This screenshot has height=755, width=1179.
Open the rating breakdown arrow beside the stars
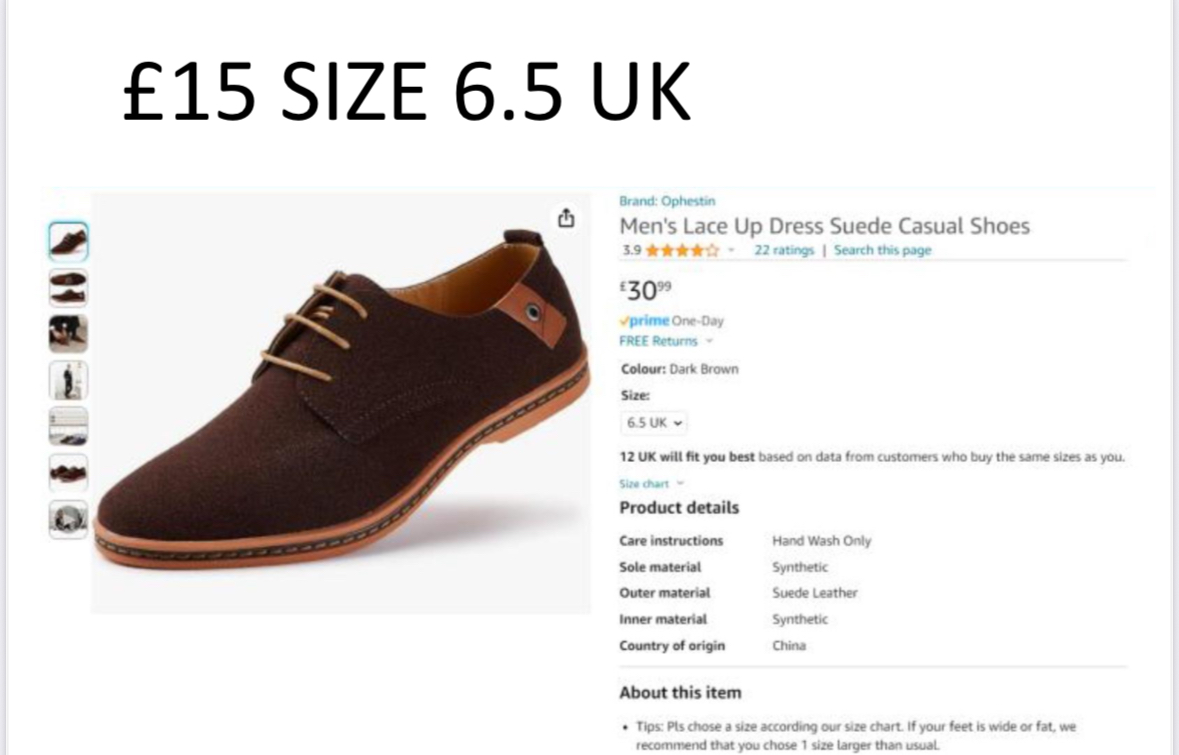pyautogui.click(x=731, y=251)
